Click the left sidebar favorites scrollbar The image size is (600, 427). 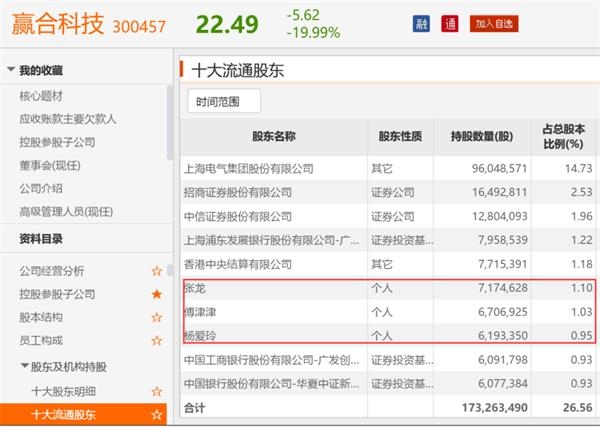170,122
